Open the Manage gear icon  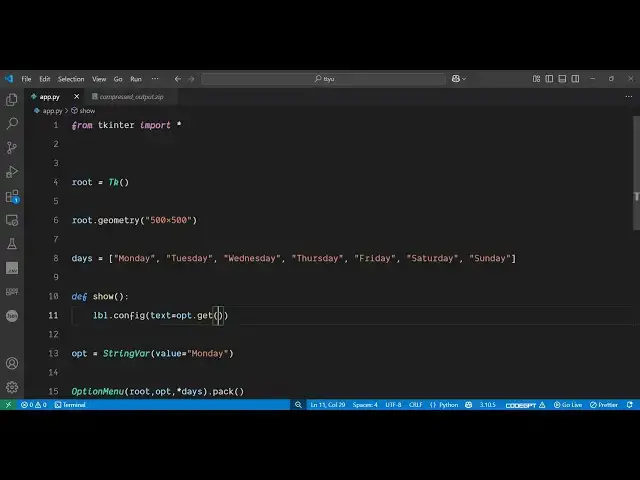click(12, 387)
